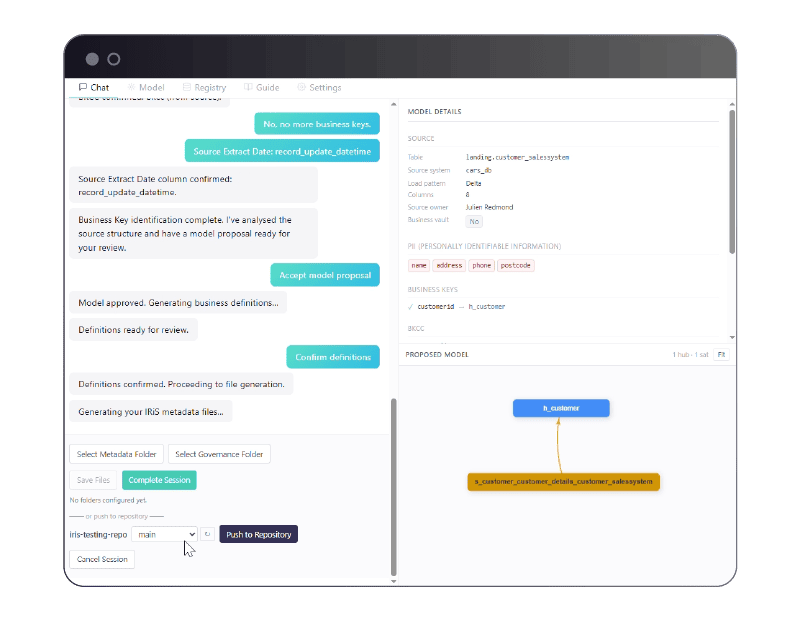
Task: Click the Save Files button
Action: [93, 480]
